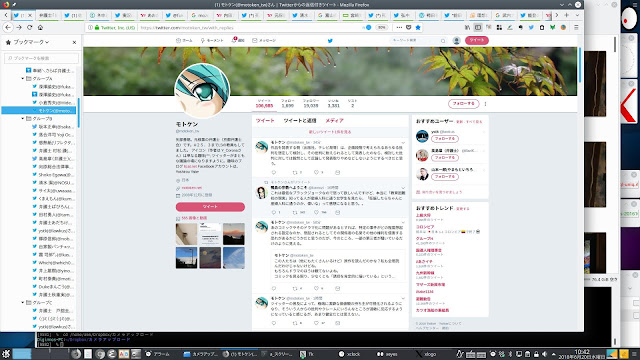640x360 pixels.
Task: Go back with the browser back arrow
Action: tap(8, 27)
